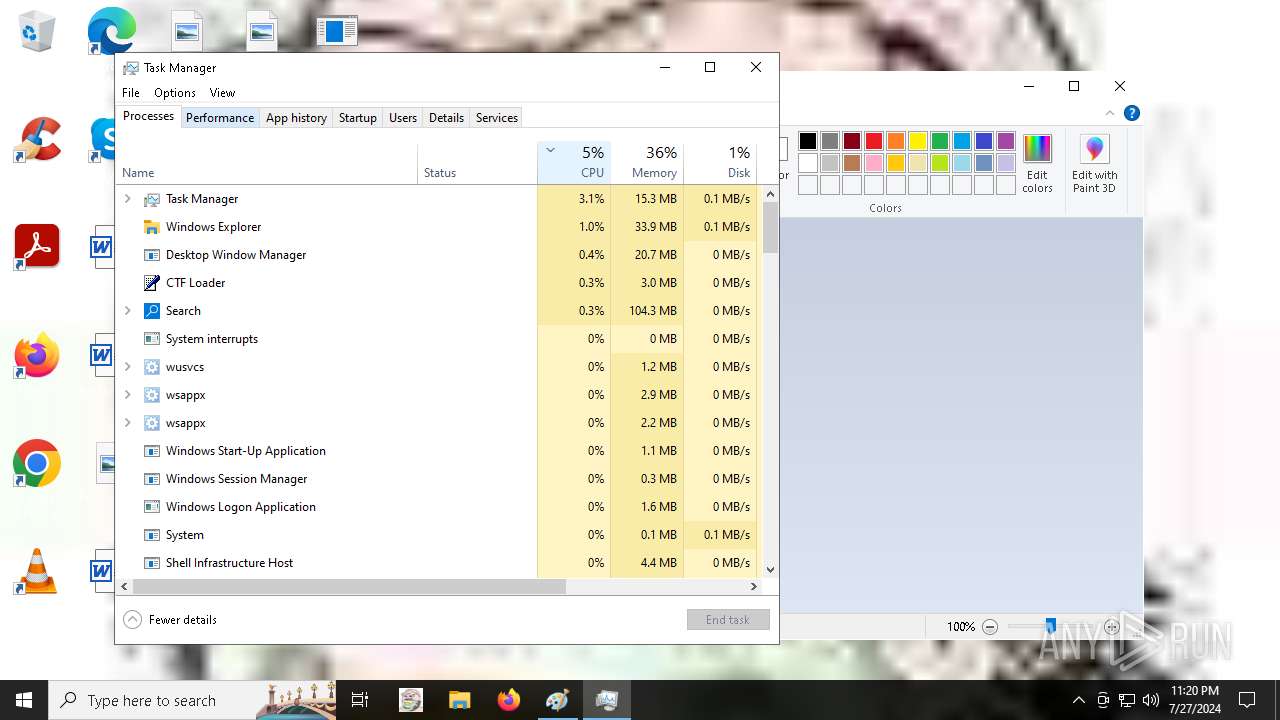Open the network status tray icon

coord(1127,700)
